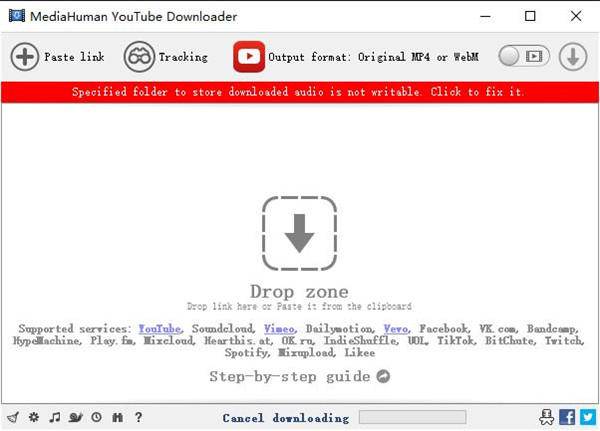
Task: Toggle the auto-download switch in the toolbar
Action: pyautogui.click(x=523, y=57)
